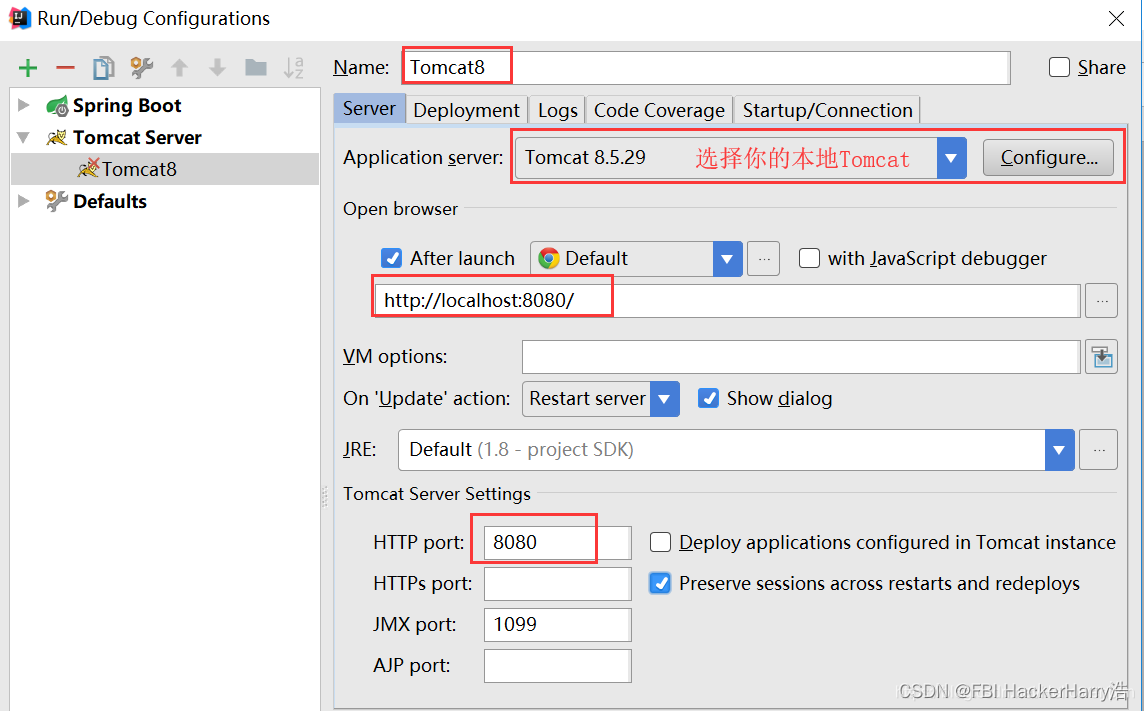Viewport: 1144px width, 711px height.
Task: Click the VM options expand field icon
Action: (1102, 357)
